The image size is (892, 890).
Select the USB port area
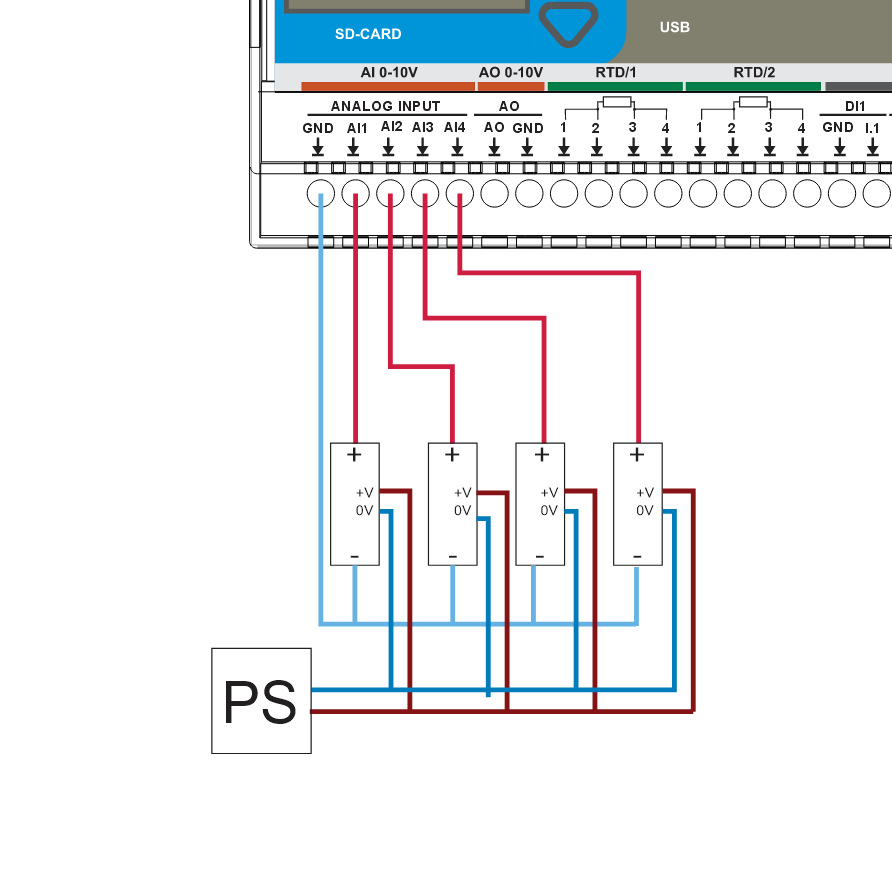pos(676,27)
